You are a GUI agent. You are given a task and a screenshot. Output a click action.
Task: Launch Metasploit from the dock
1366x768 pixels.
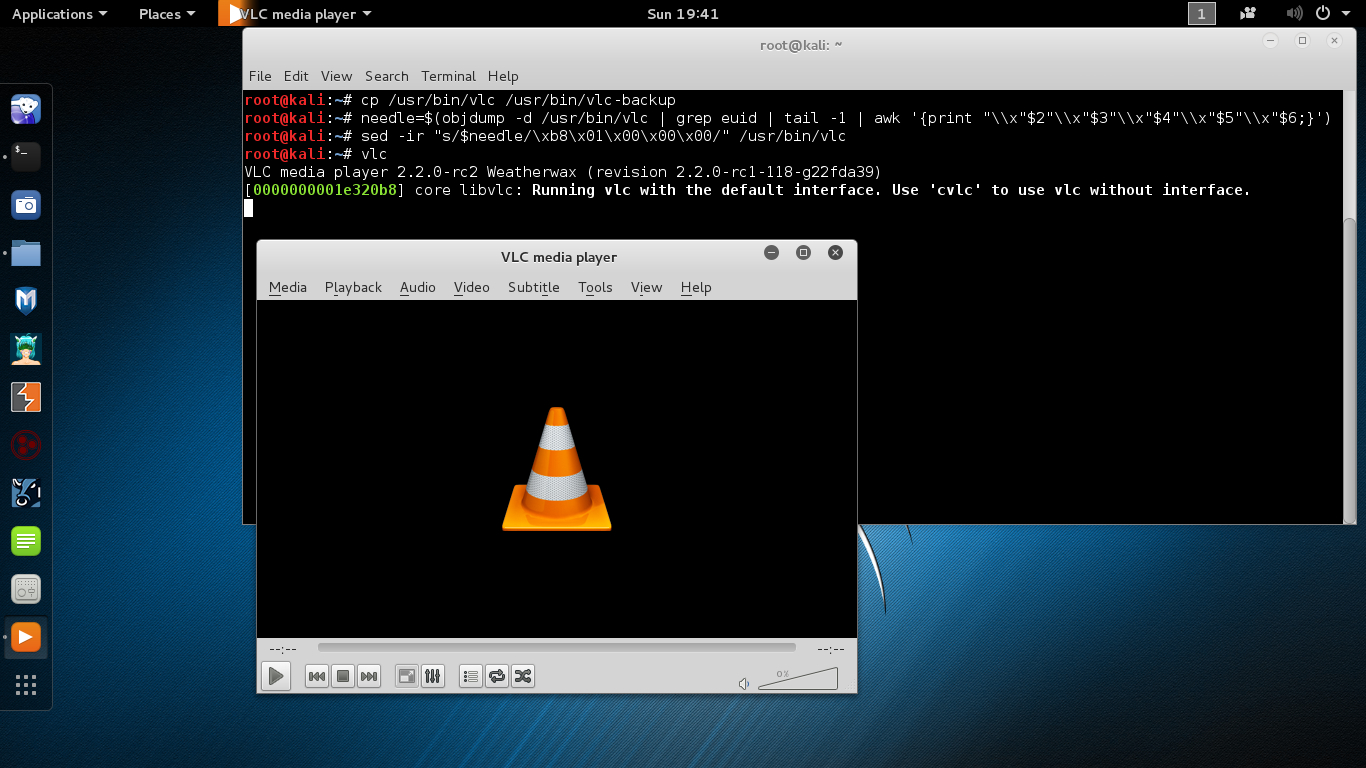click(26, 301)
